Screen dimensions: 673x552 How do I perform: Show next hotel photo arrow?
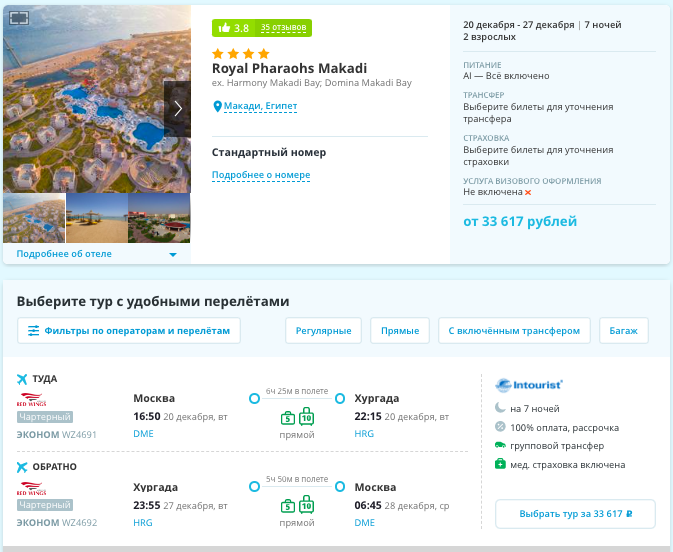178,109
